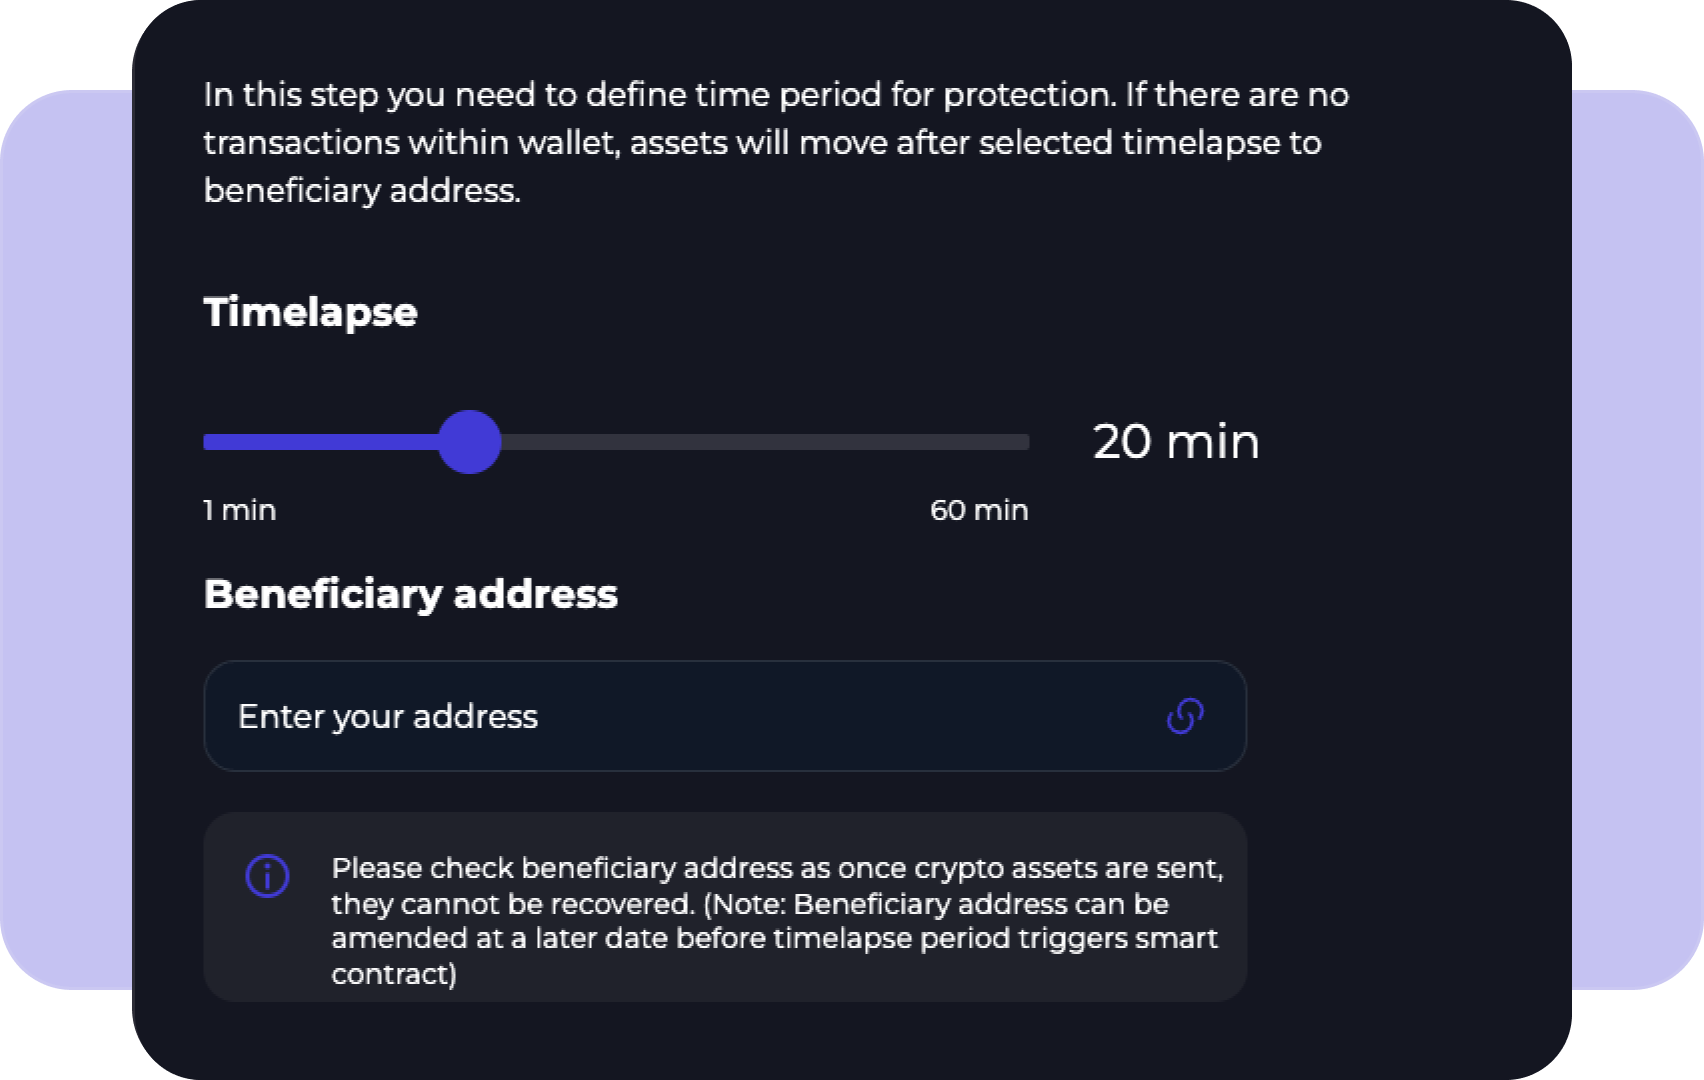Image resolution: width=1704 pixels, height=1080 pixels.
Task: Click the blue filled part of slider track
Action: pos(320,442)
